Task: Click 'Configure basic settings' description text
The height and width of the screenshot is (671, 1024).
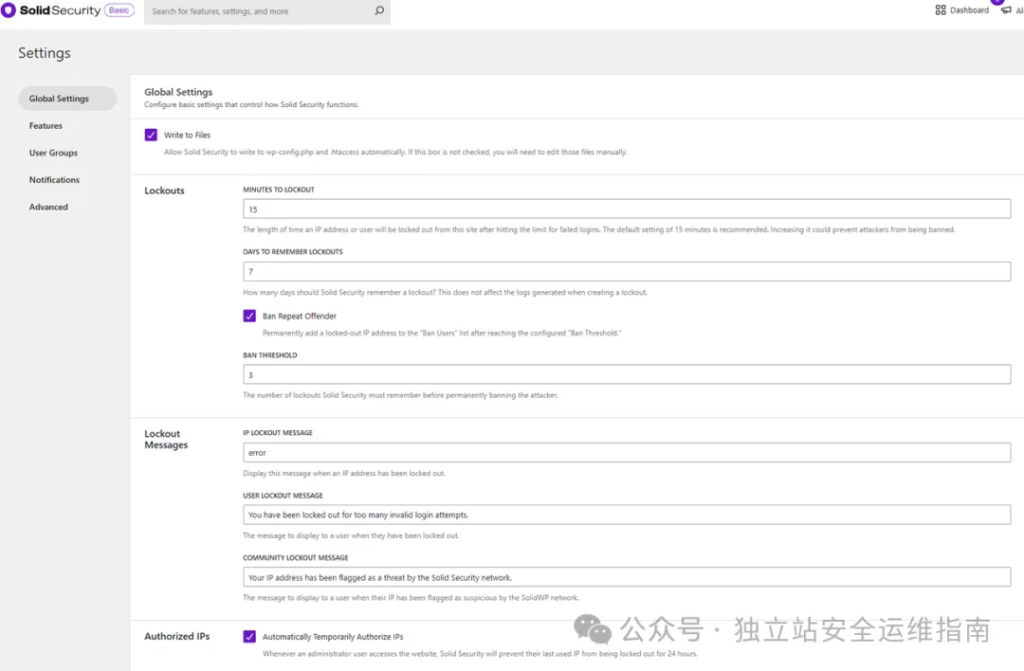Action: pos(251,105)
